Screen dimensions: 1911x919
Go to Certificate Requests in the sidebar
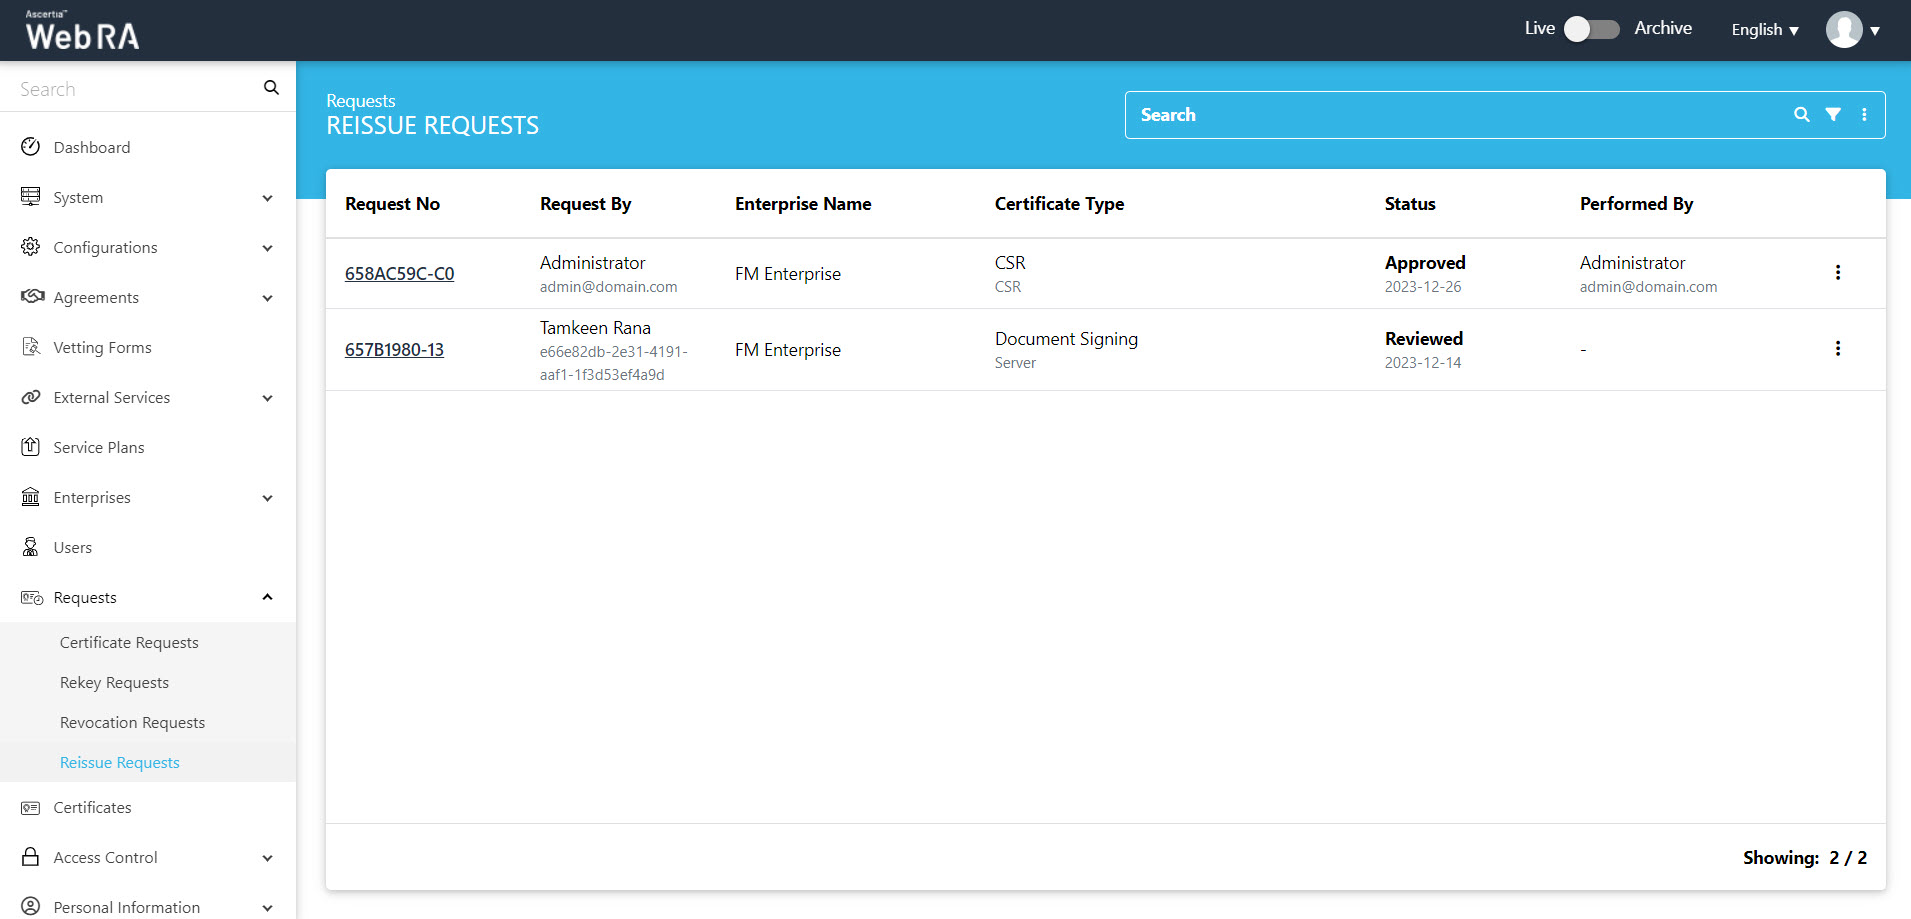pyautogui.click(x=129, y=643)
